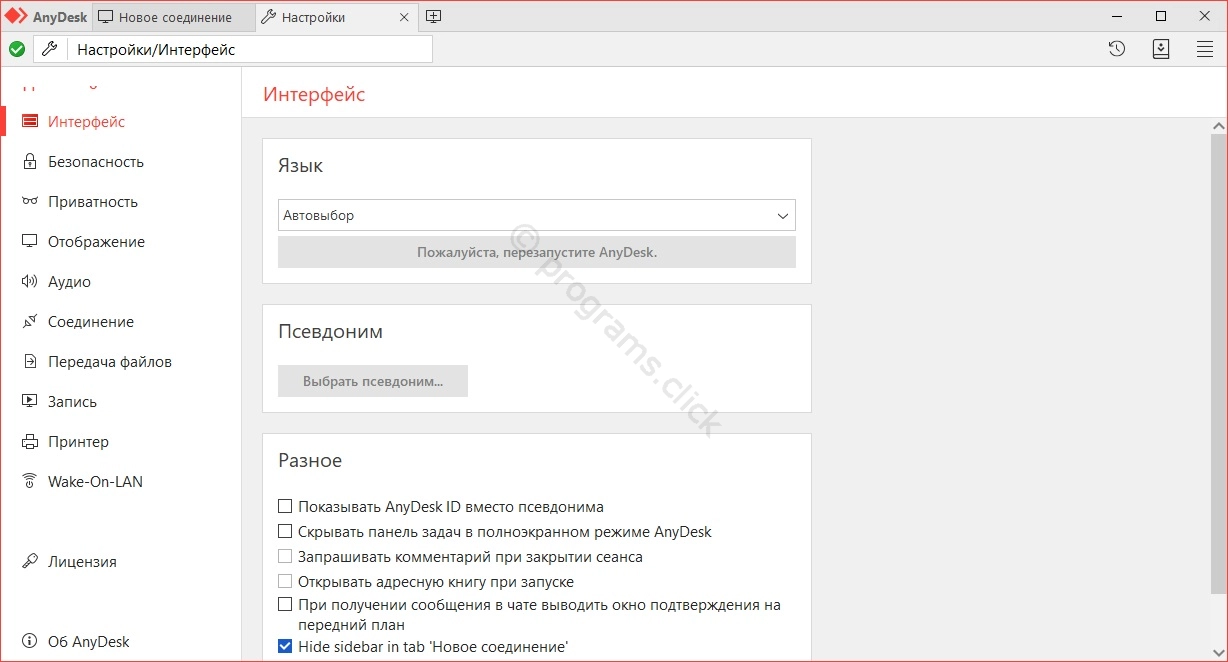This screenshot has height=662, width=1228.
Task: Uncheck 'Hide sidebar in tab' option
Action: (x=285, y=647)
